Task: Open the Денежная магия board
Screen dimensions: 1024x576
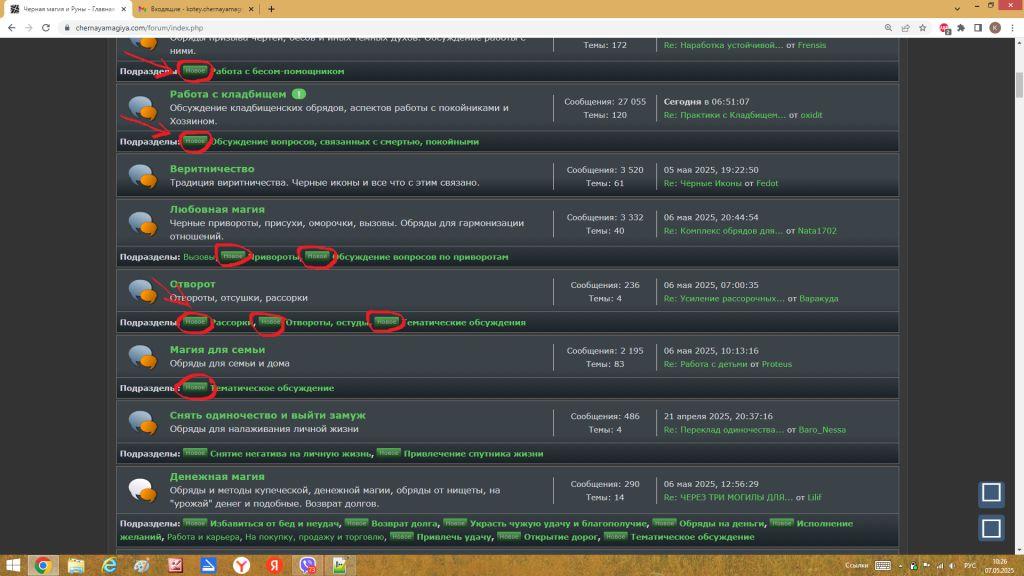Action: (217, 476)
